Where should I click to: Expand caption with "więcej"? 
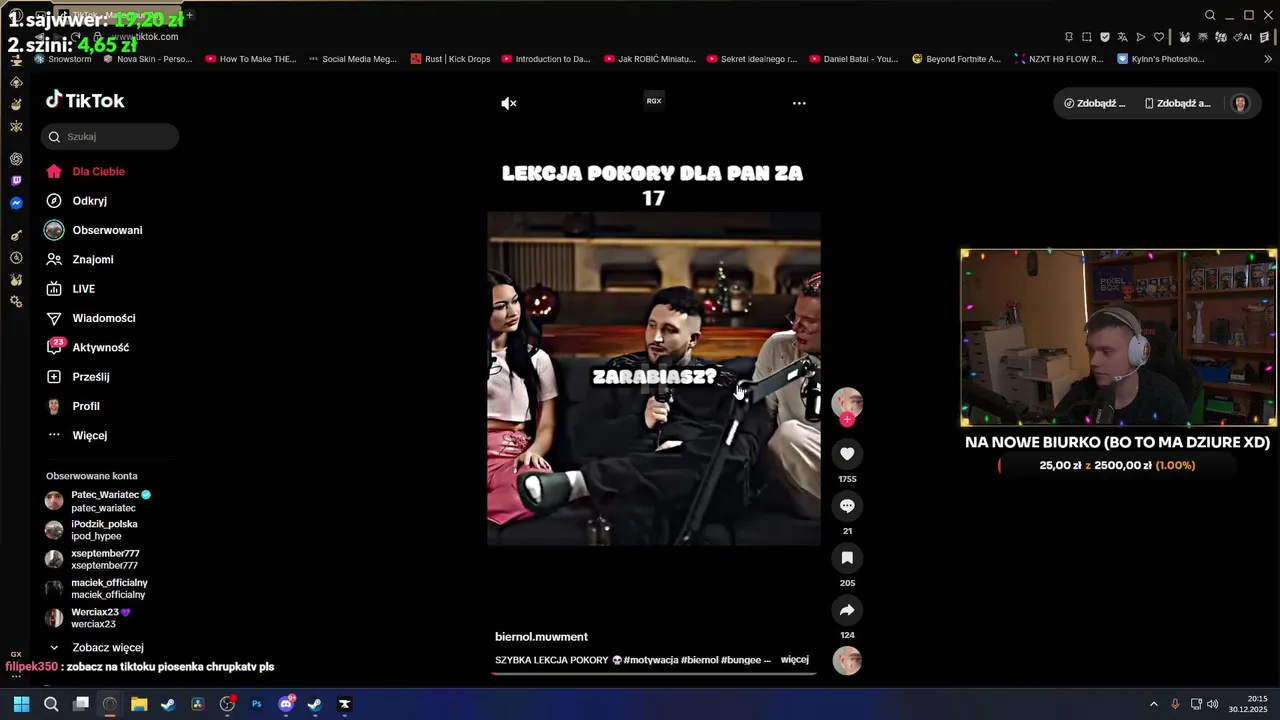point(794,660)
